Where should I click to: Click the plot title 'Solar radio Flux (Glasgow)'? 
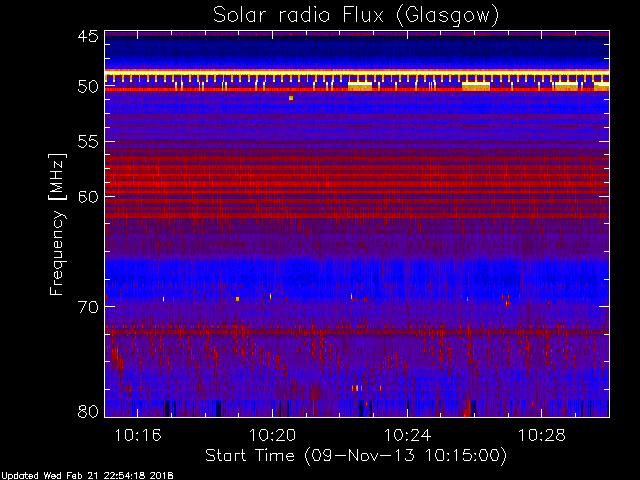tap(356, 16)
